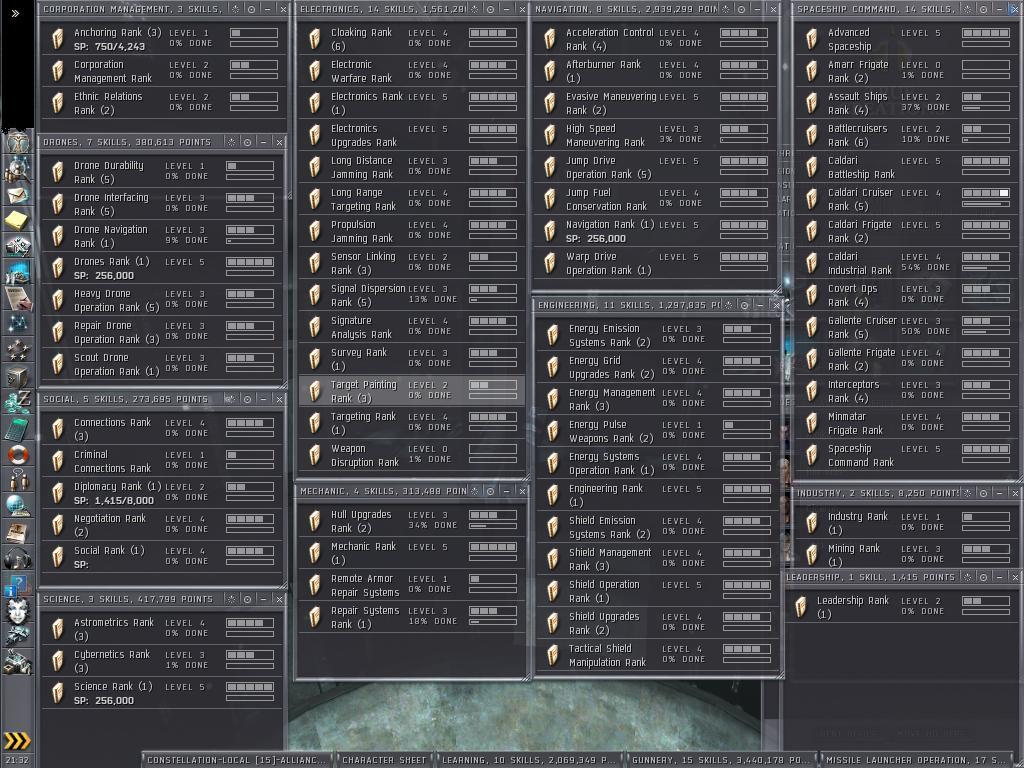Screen dimensions: 1024x768
Task: Open the Mail envelope icon in sidebar
Action: (x=17, y=194)
